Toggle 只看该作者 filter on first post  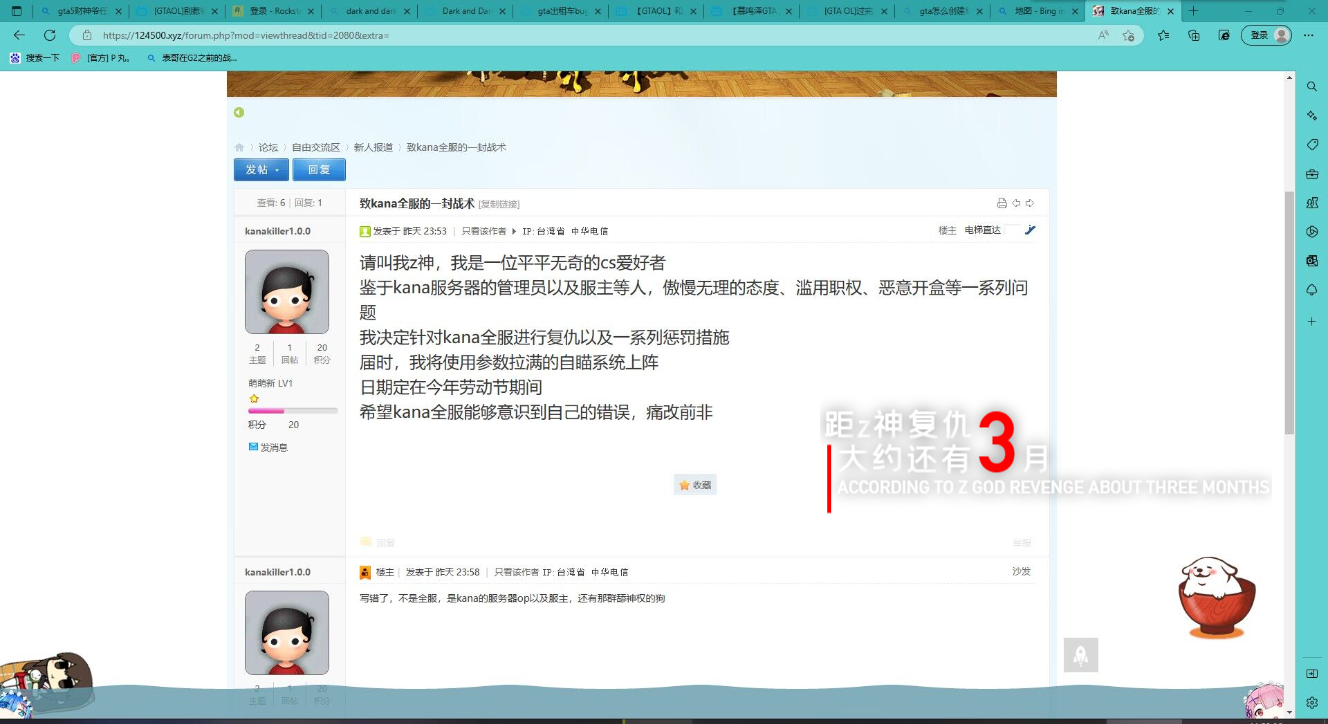point(483,231)
